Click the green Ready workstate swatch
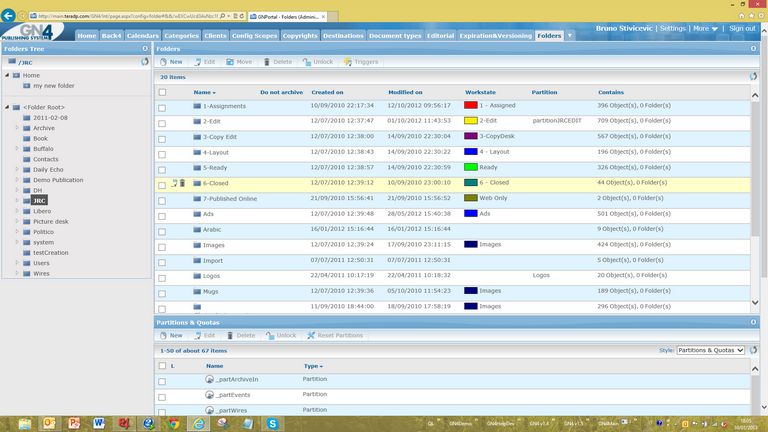 click(x=471, y=167)
